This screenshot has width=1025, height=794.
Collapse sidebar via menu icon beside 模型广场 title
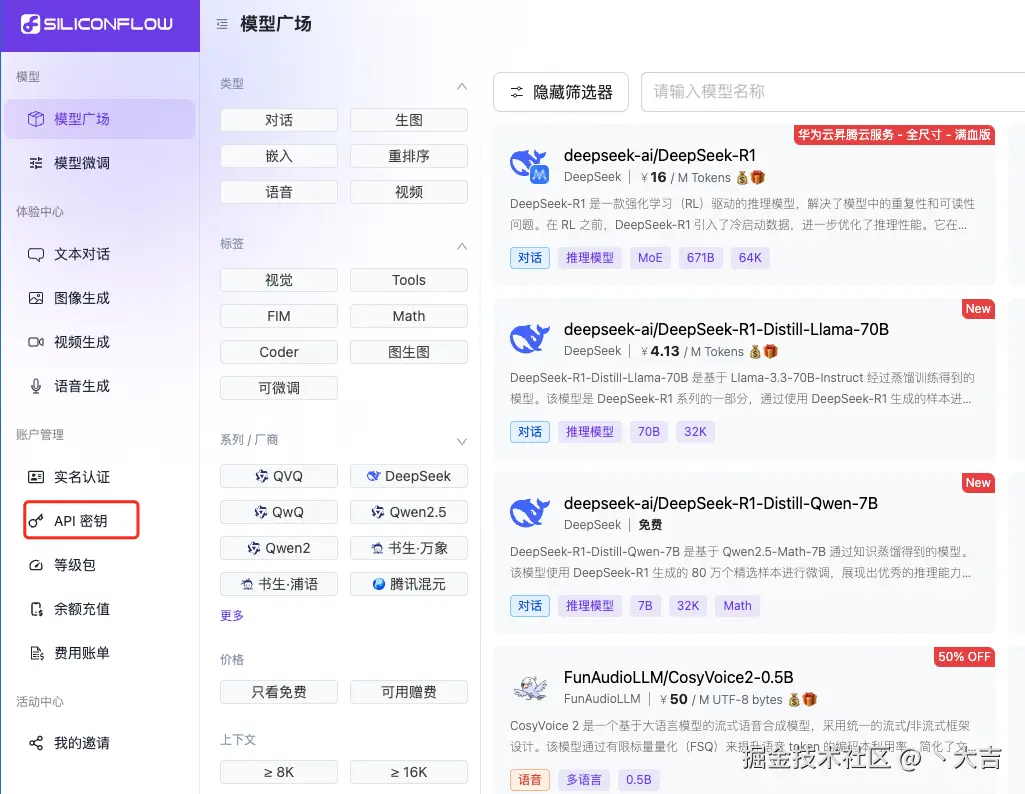222,24
